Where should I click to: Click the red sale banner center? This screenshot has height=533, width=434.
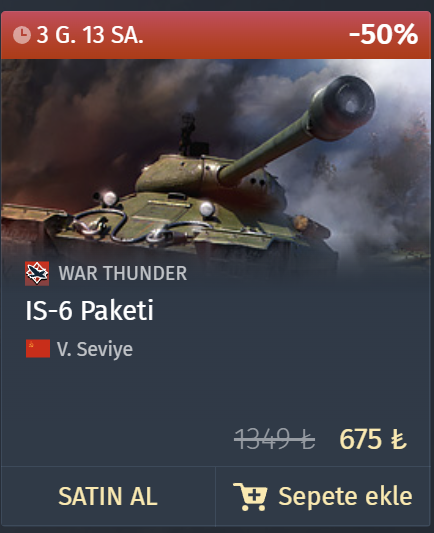(216, 35)
